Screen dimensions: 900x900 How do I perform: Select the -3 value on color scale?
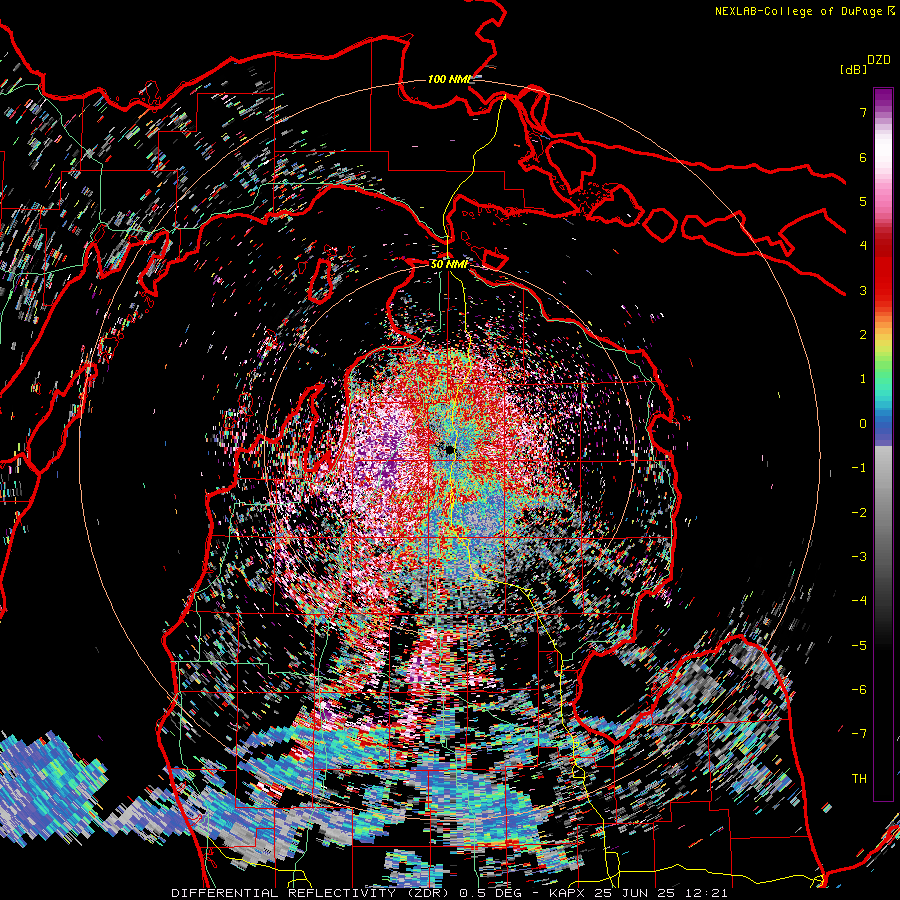859,557
